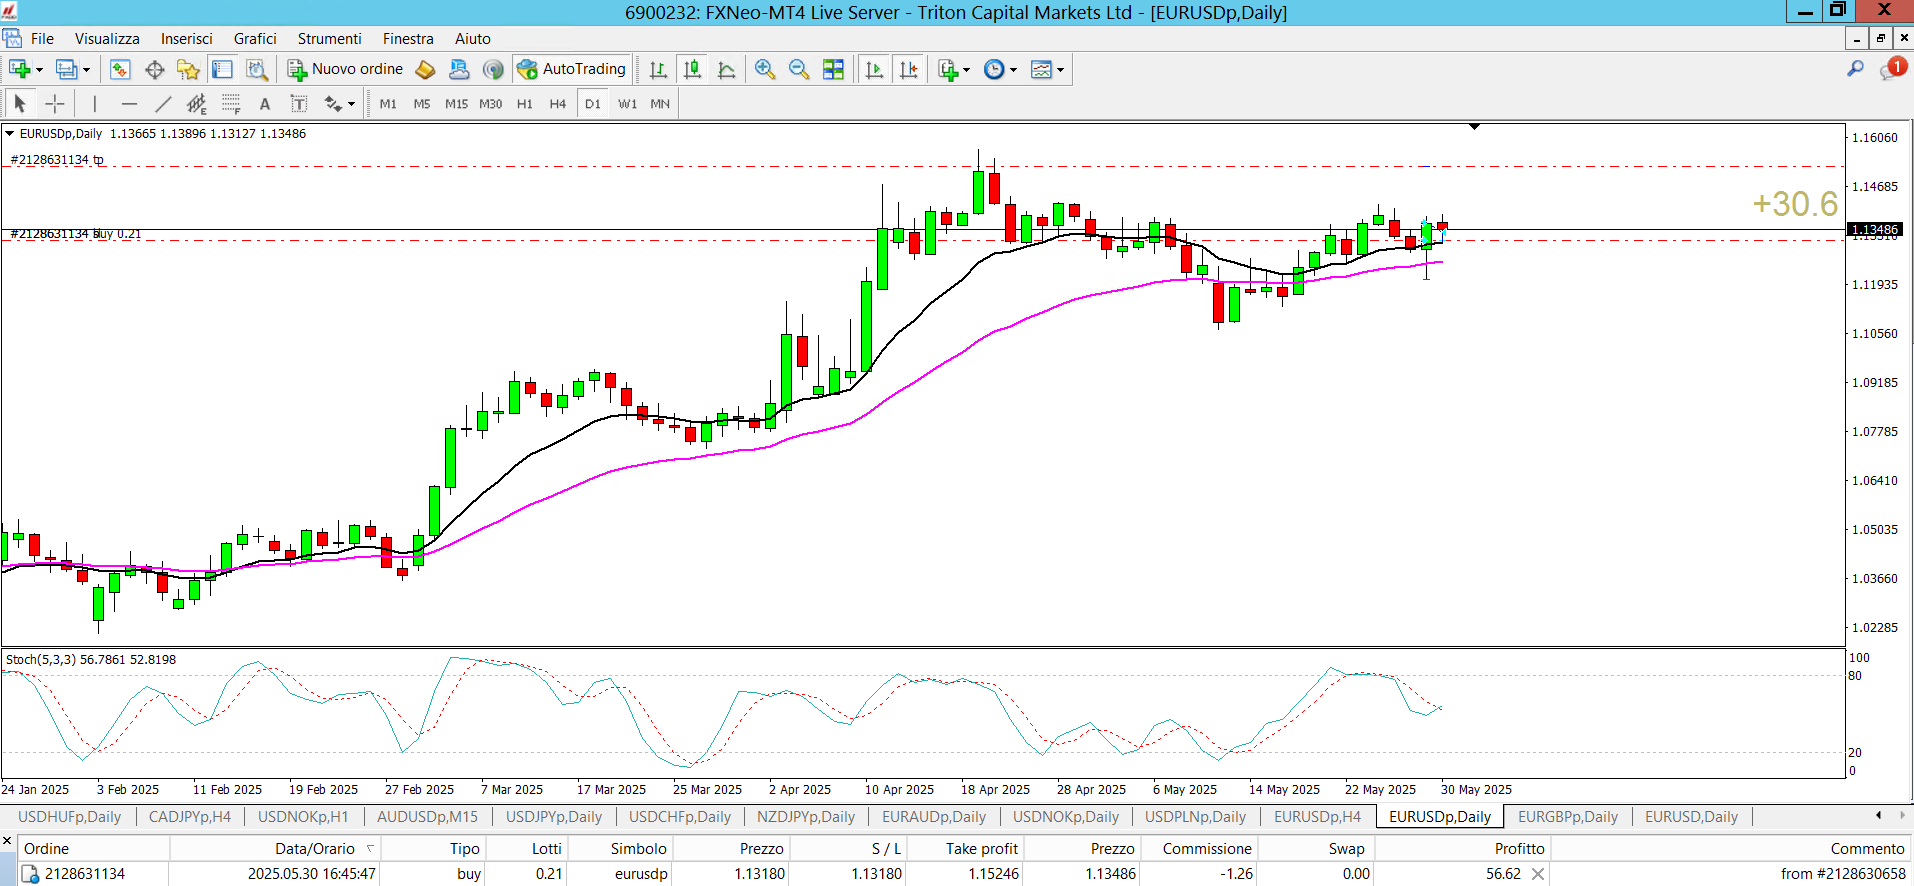Click the arrows objects icon
Image resolution: width=1914 pixels, height=886 pixels.
point(333,103)
